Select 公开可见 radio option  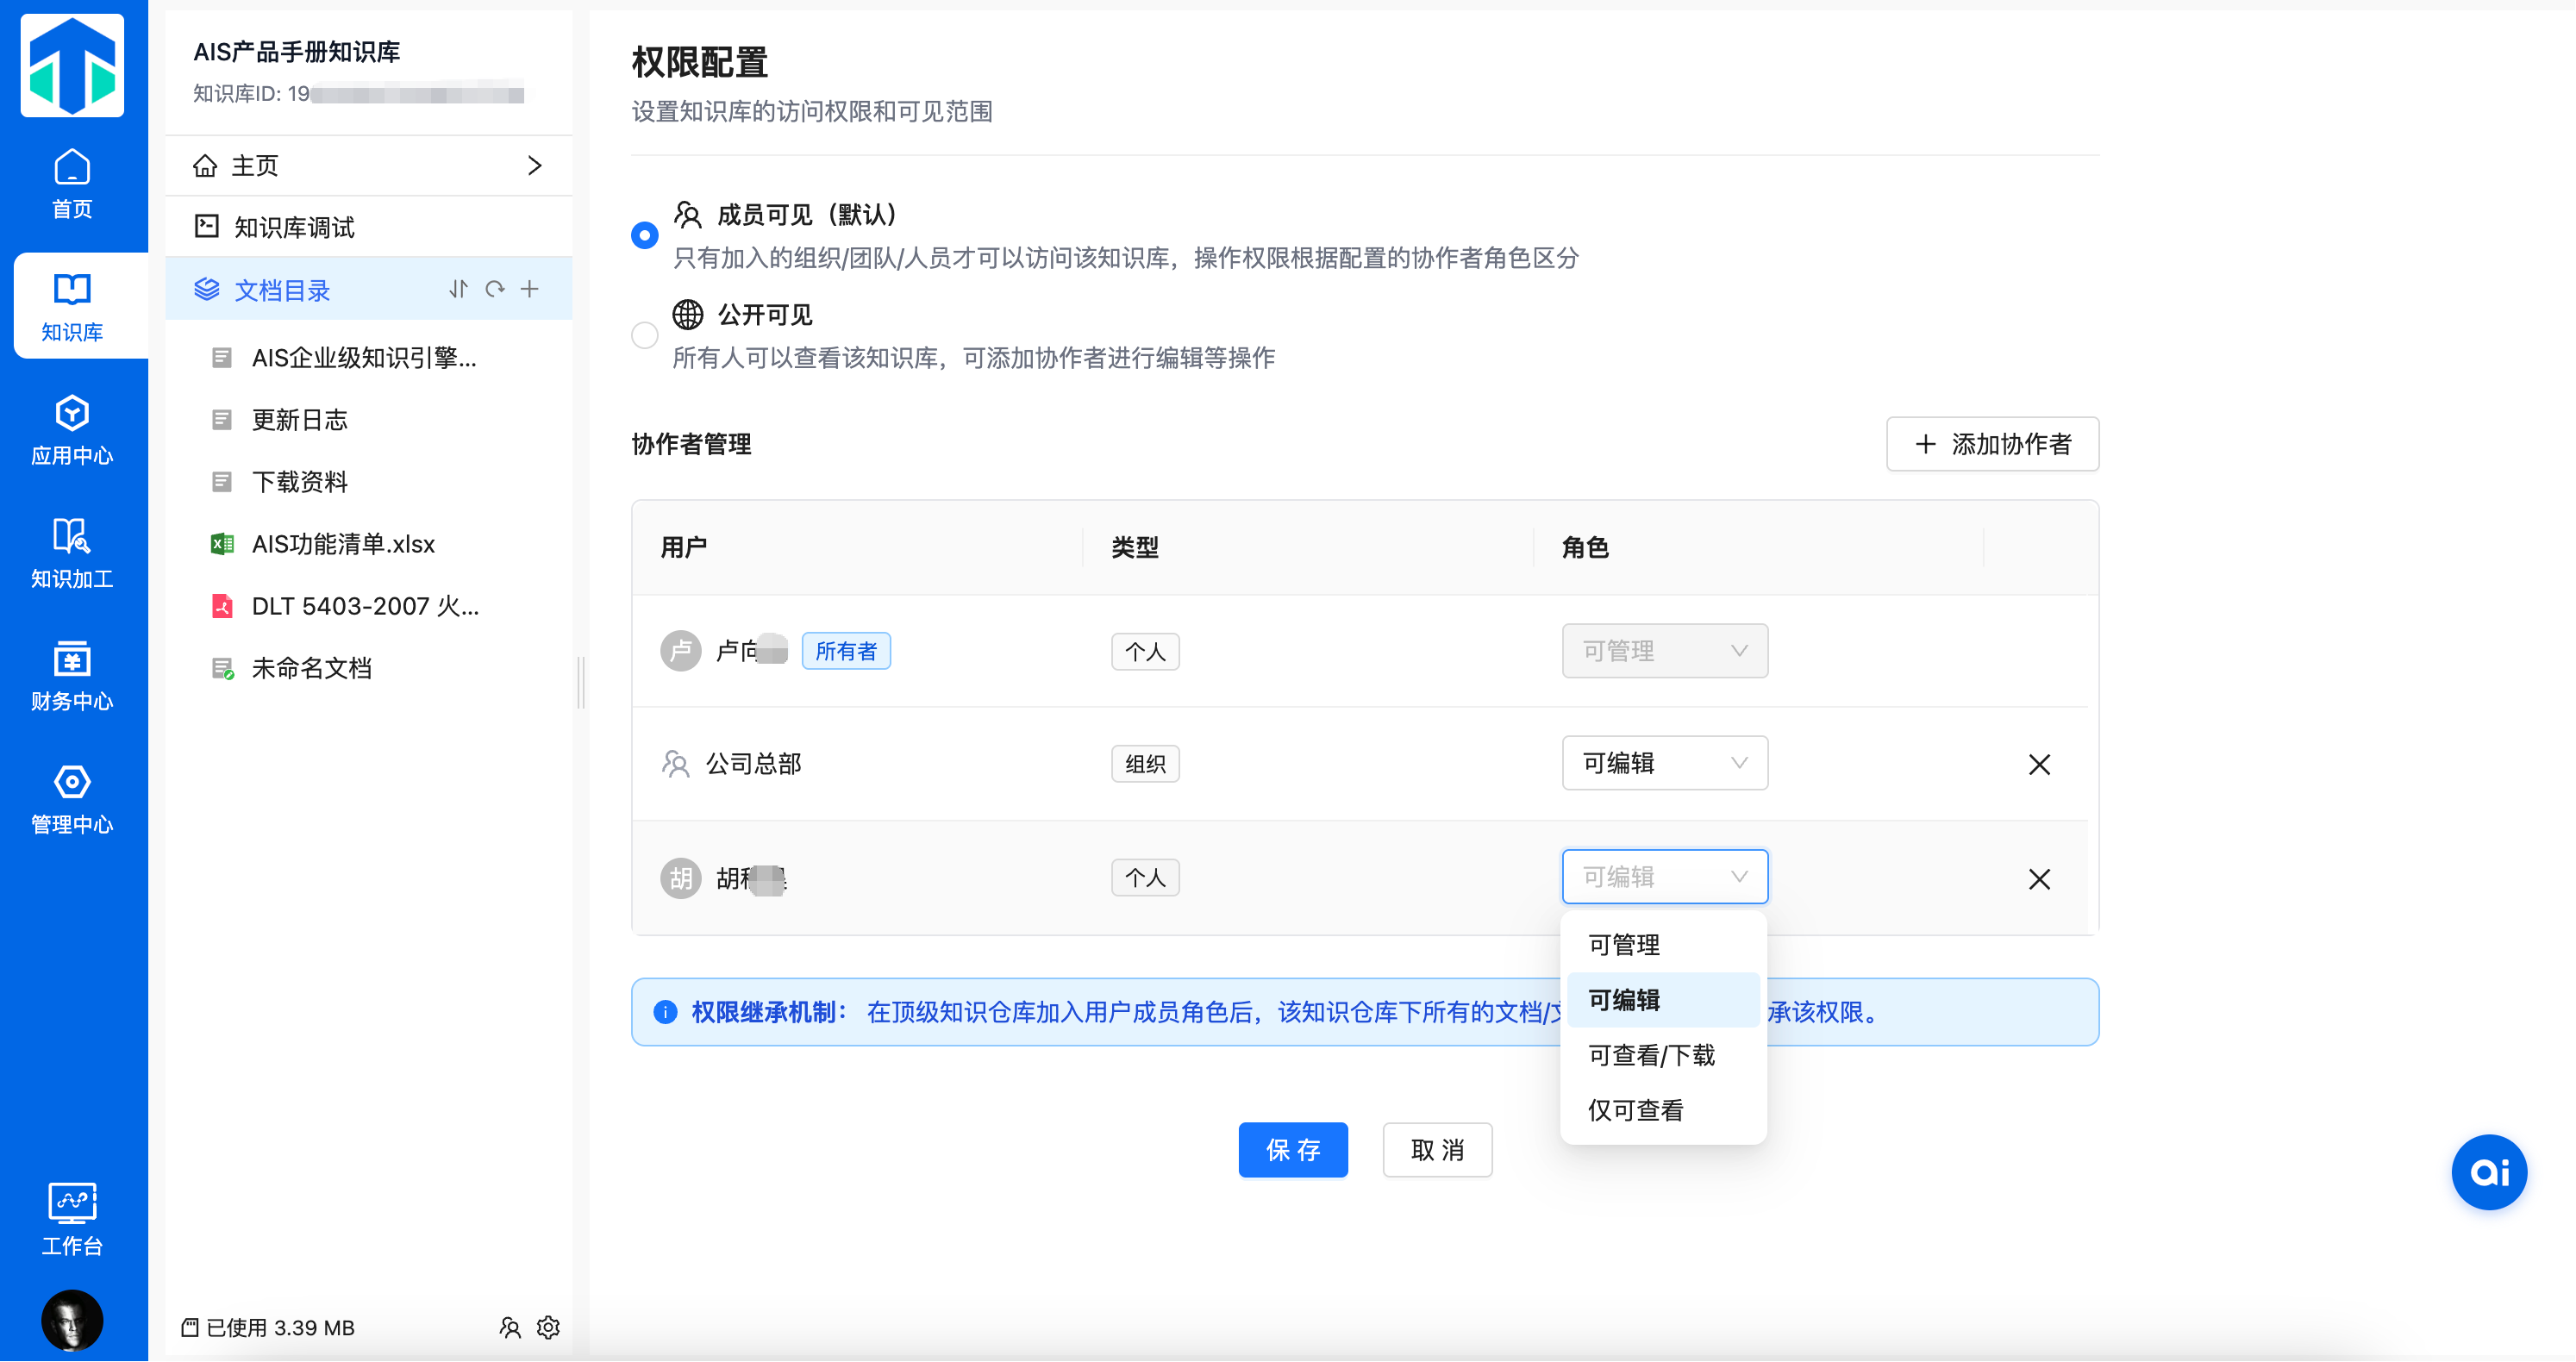[645, 335]
